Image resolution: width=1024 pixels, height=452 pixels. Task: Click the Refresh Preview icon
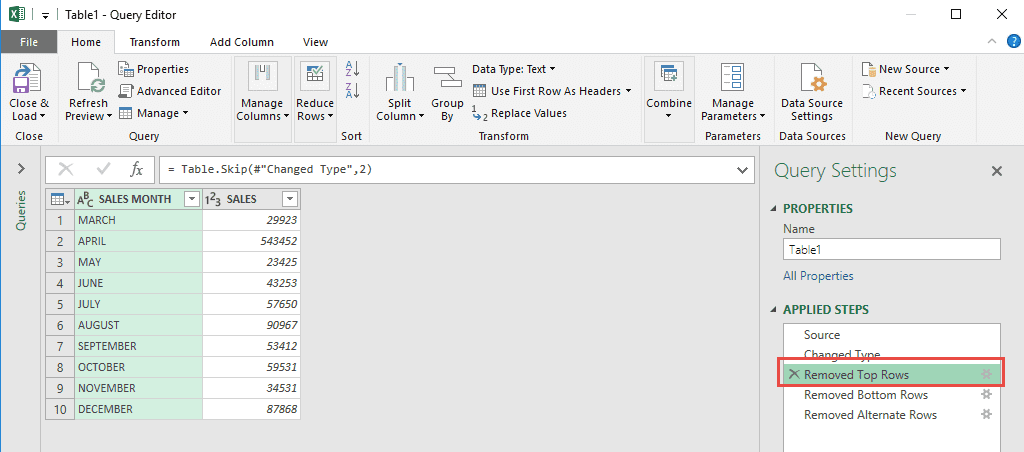tap(90, 77)
